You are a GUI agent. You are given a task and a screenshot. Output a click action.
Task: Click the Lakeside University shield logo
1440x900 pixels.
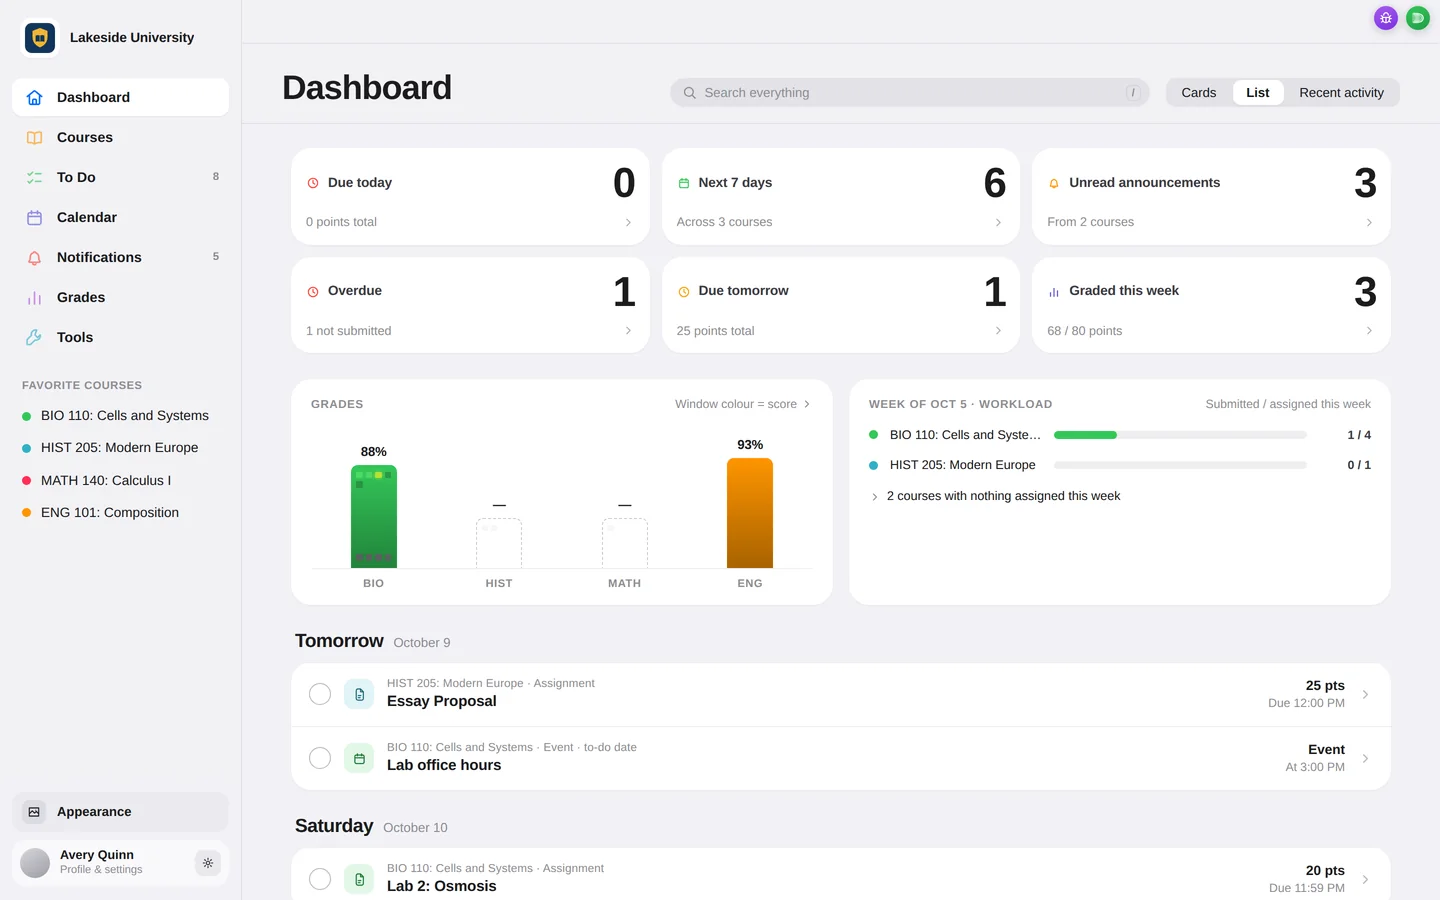[40, 38]
